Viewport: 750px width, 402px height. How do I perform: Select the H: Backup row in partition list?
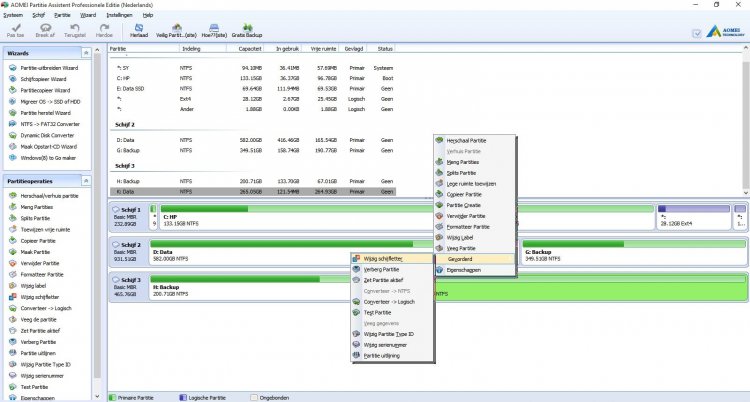253,181
